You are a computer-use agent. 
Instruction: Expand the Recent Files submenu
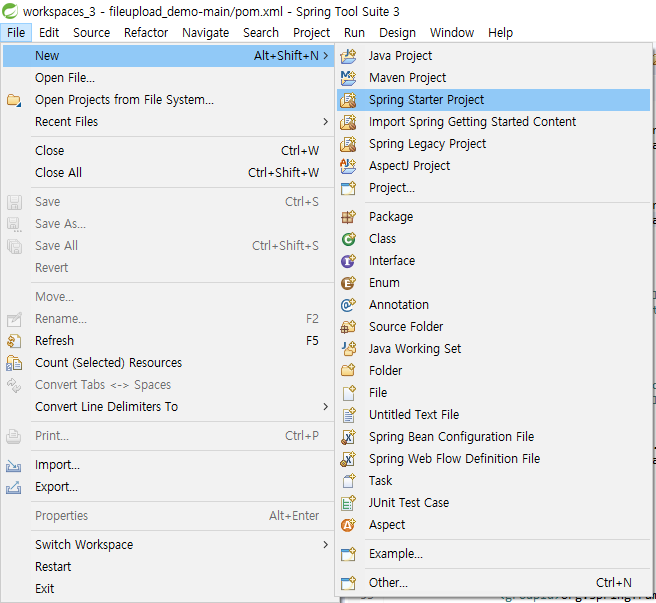click(x=325, y=122)
